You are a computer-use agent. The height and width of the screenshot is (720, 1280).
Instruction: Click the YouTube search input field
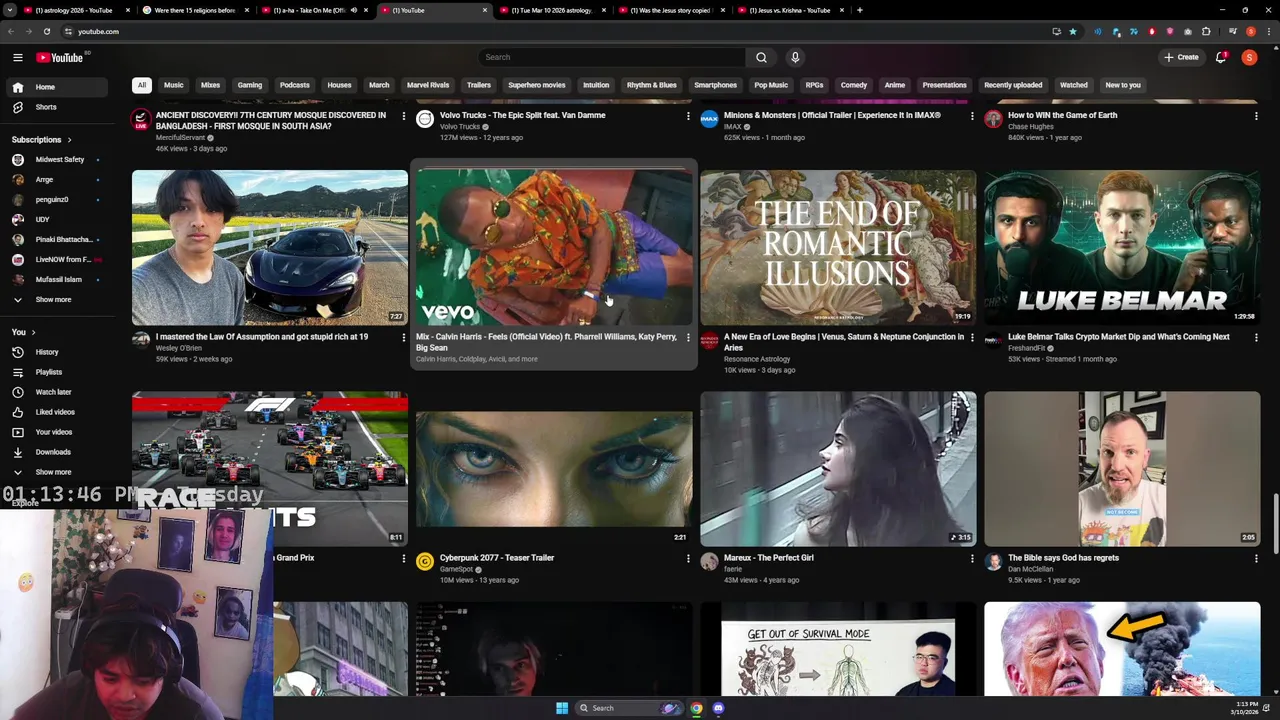pyautogui.click(x=612, y=57)
